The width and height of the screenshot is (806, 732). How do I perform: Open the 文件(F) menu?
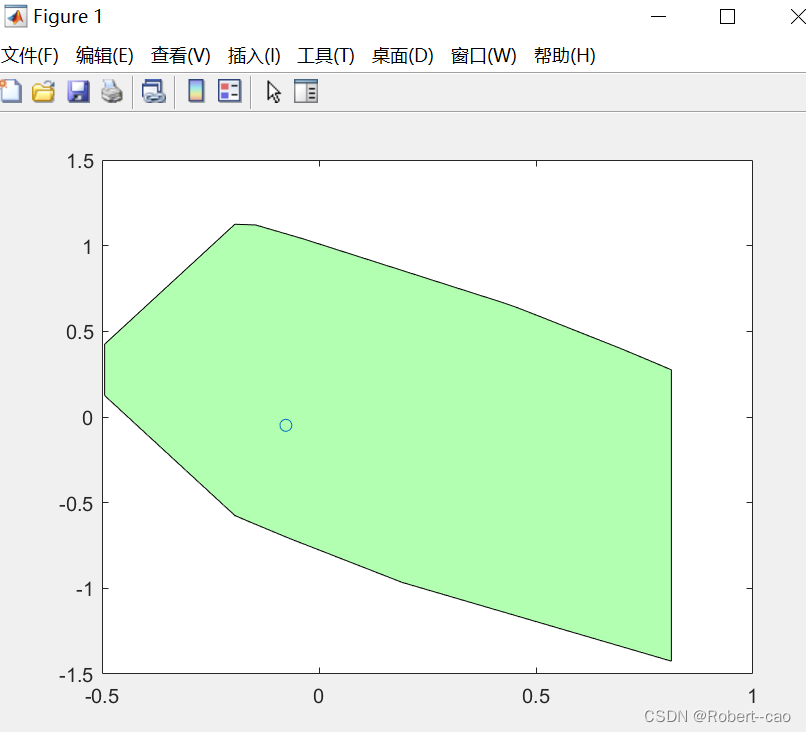click(30, 56)
